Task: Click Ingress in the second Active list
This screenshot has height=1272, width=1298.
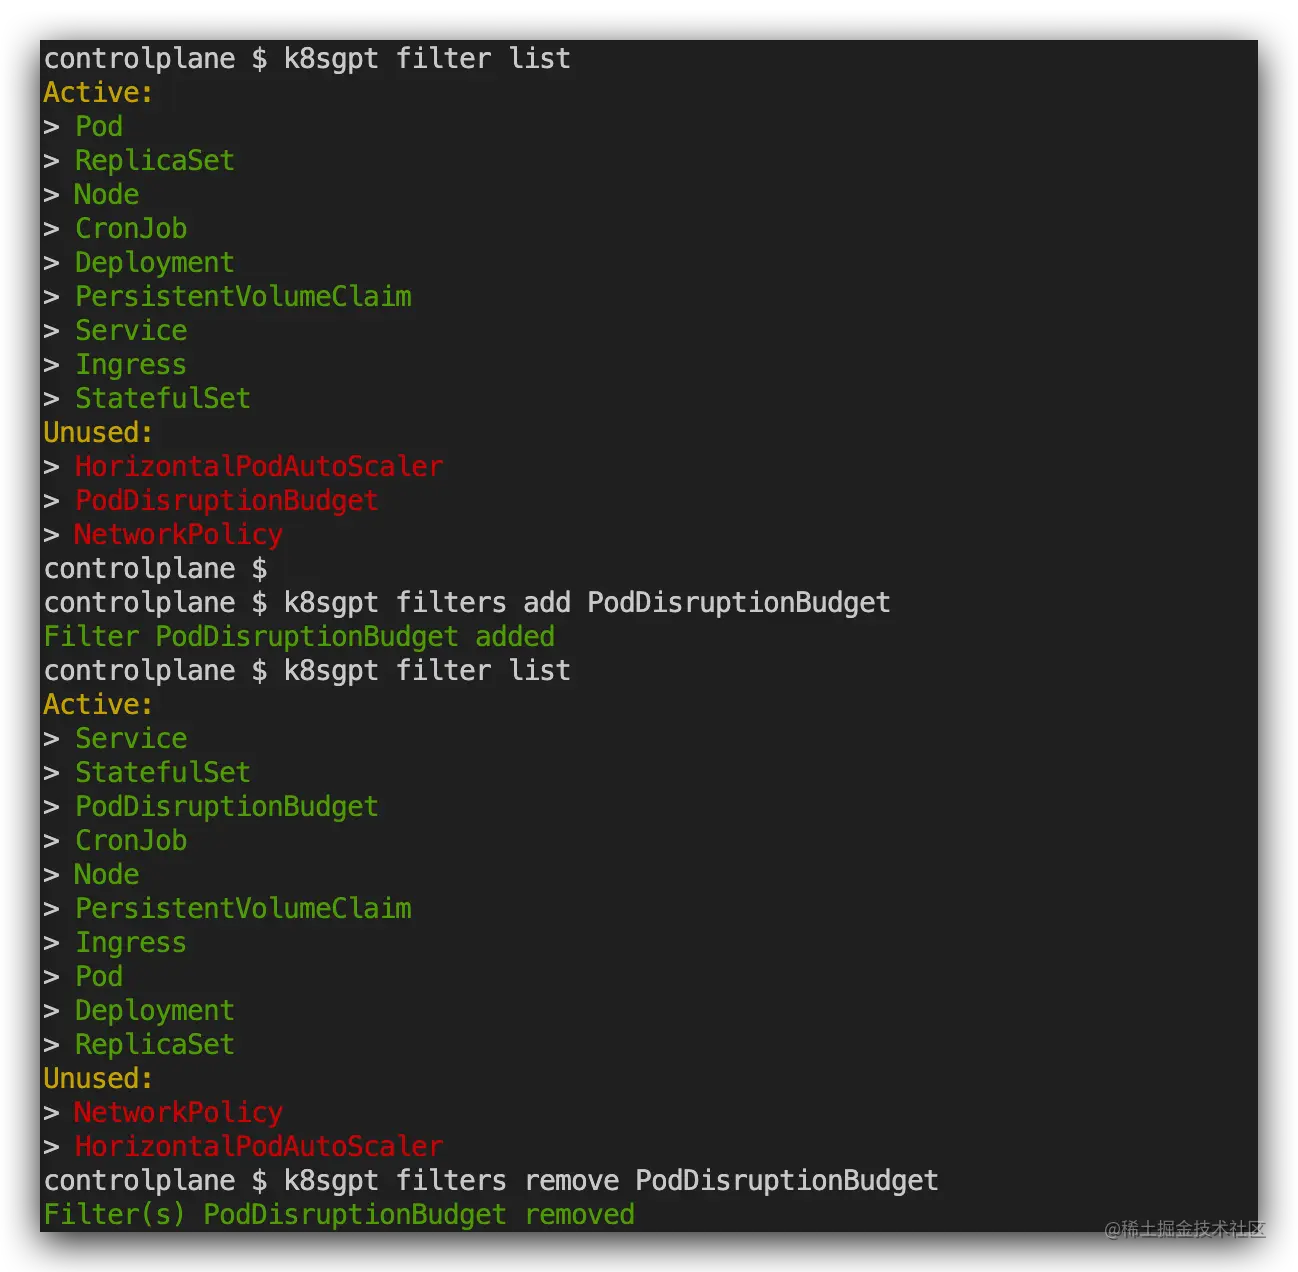Action: tap(131, 943)
